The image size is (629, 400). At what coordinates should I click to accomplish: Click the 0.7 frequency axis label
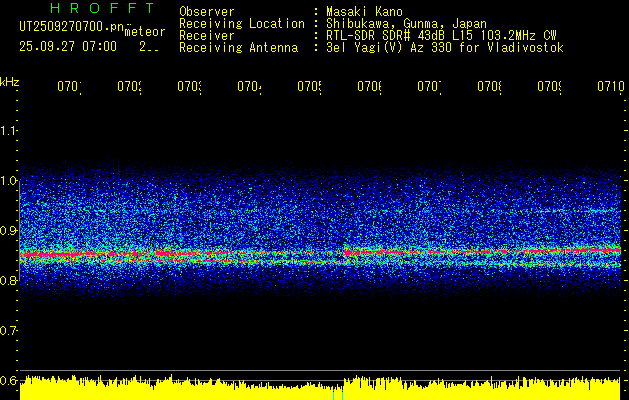tap(8, 330)
